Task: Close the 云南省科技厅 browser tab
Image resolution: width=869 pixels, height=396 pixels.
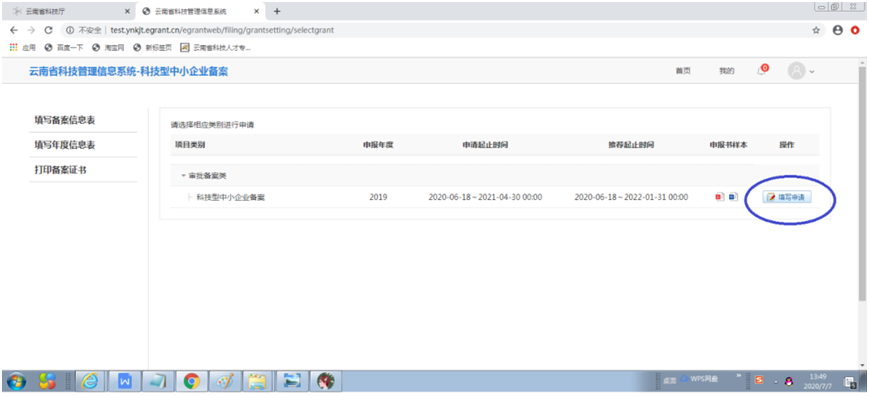Action: pyautogui.click(x=127, y=11)
